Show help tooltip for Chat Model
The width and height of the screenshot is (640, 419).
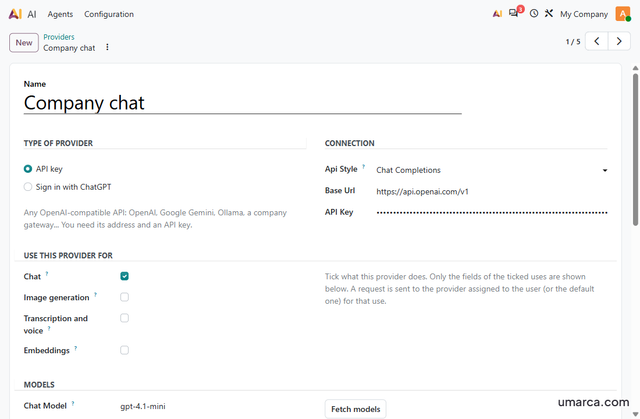[x=73, y=403]
